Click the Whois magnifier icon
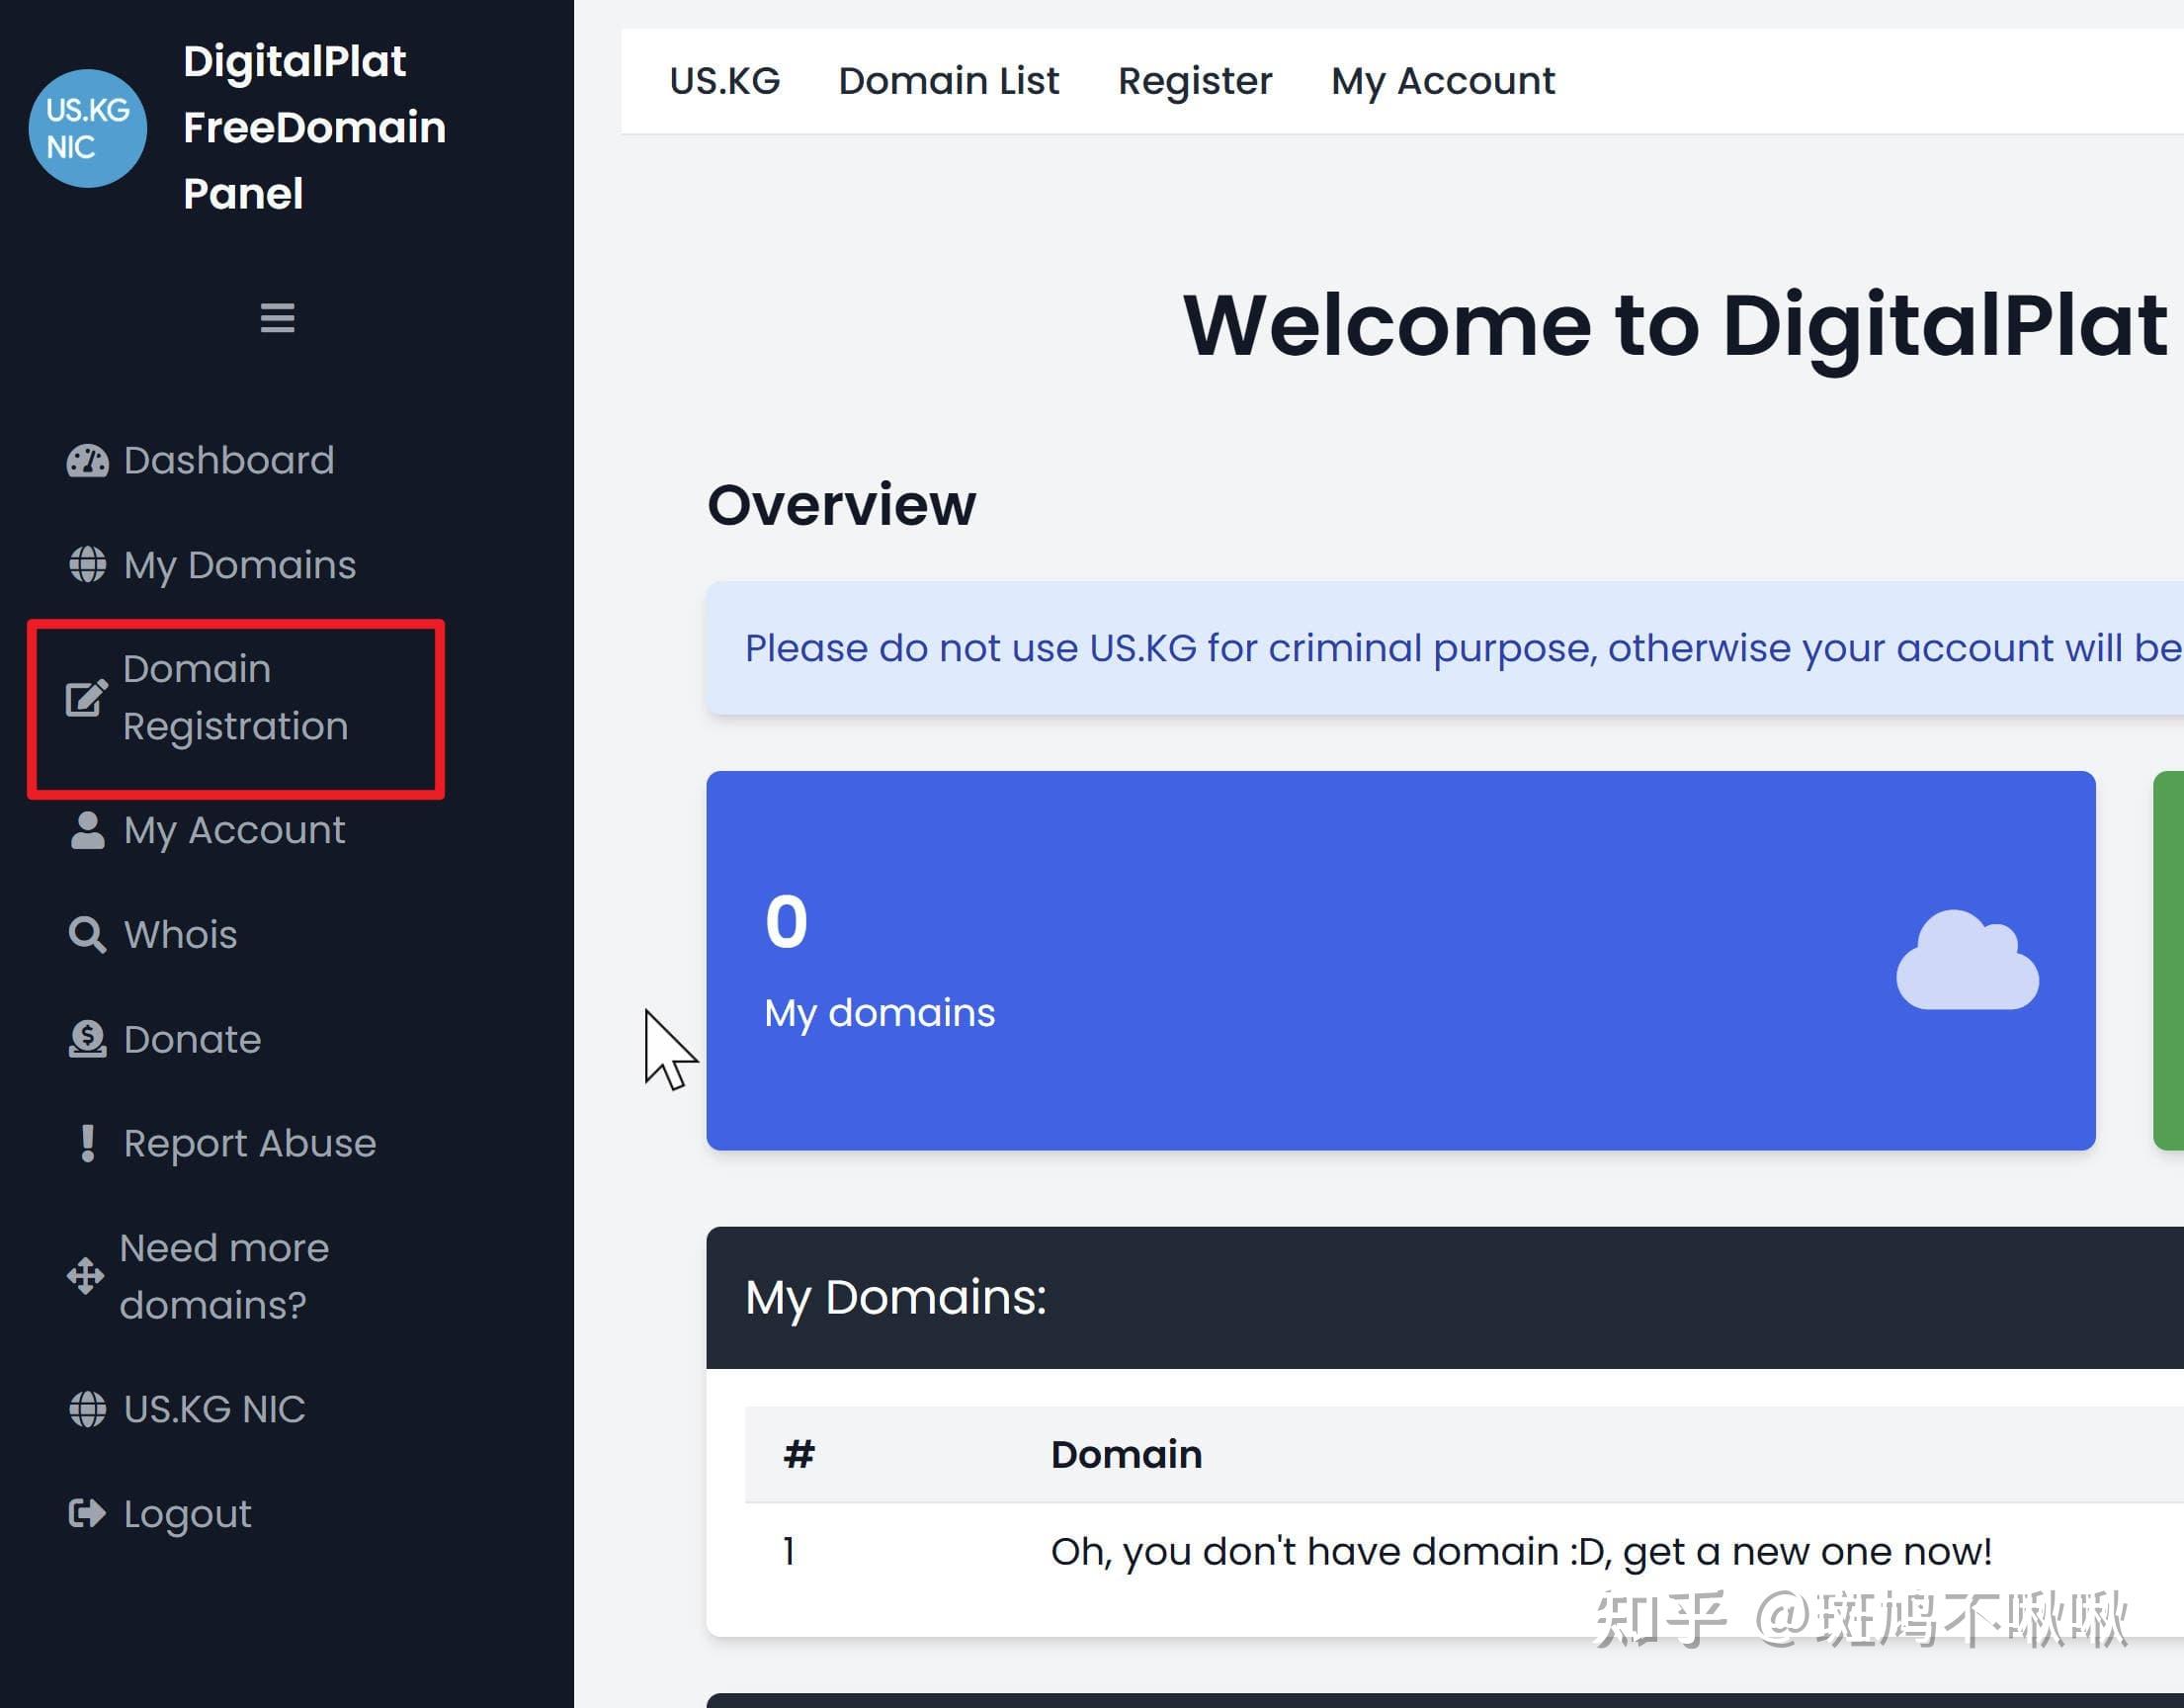 (x=87, y=935)
